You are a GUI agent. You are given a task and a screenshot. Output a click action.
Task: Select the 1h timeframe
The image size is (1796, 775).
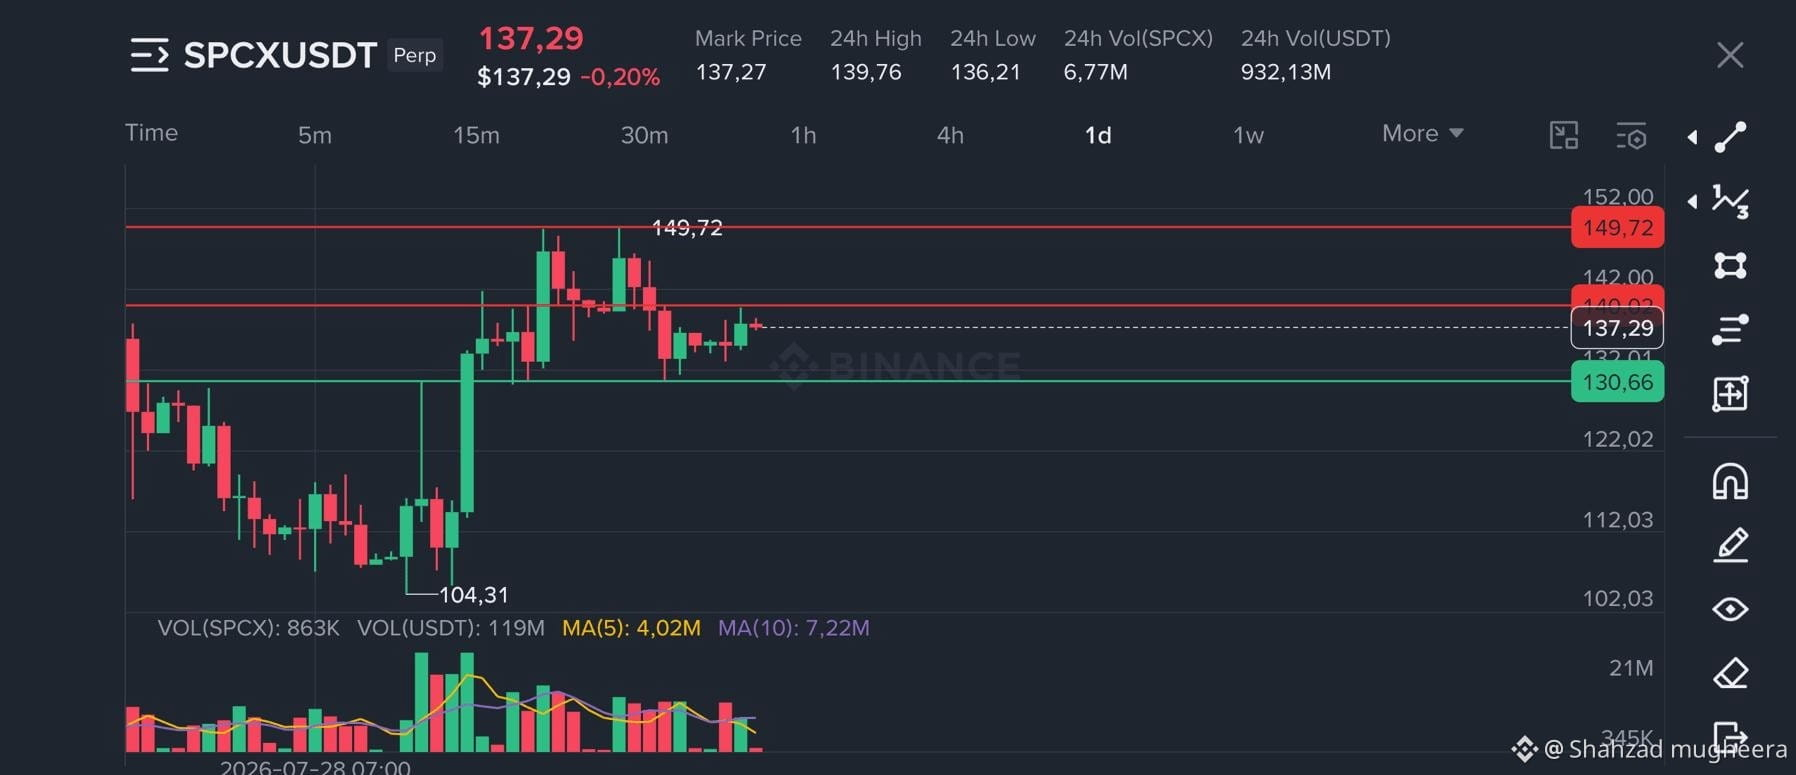pyautogui.click(x=803, y=135)
